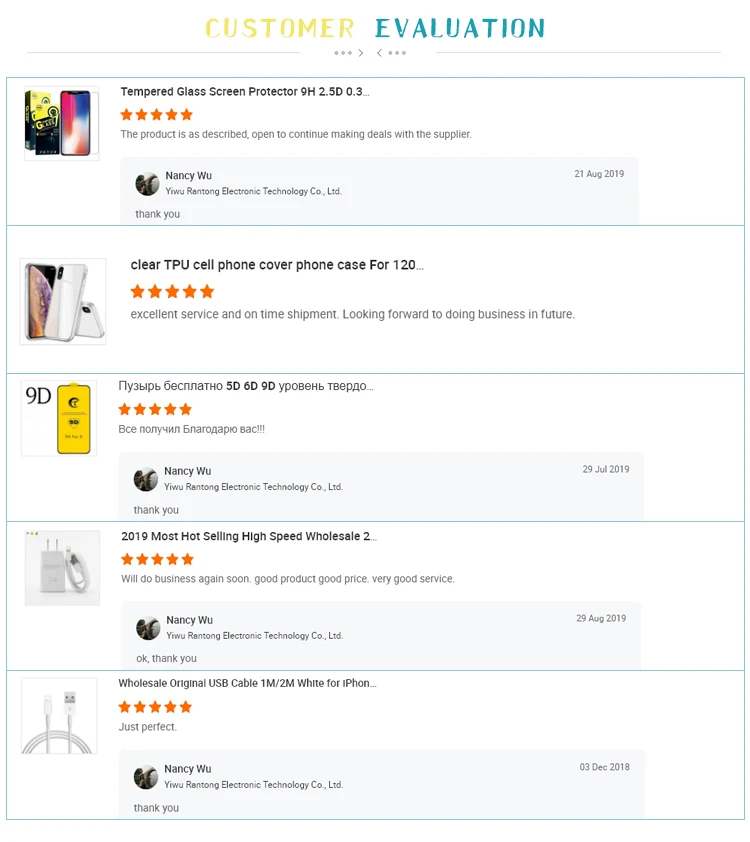Click Nancy Wu's name in the 'ok, thank you' reply
This screenshot has width=750, height=842.
coord(189,620)
